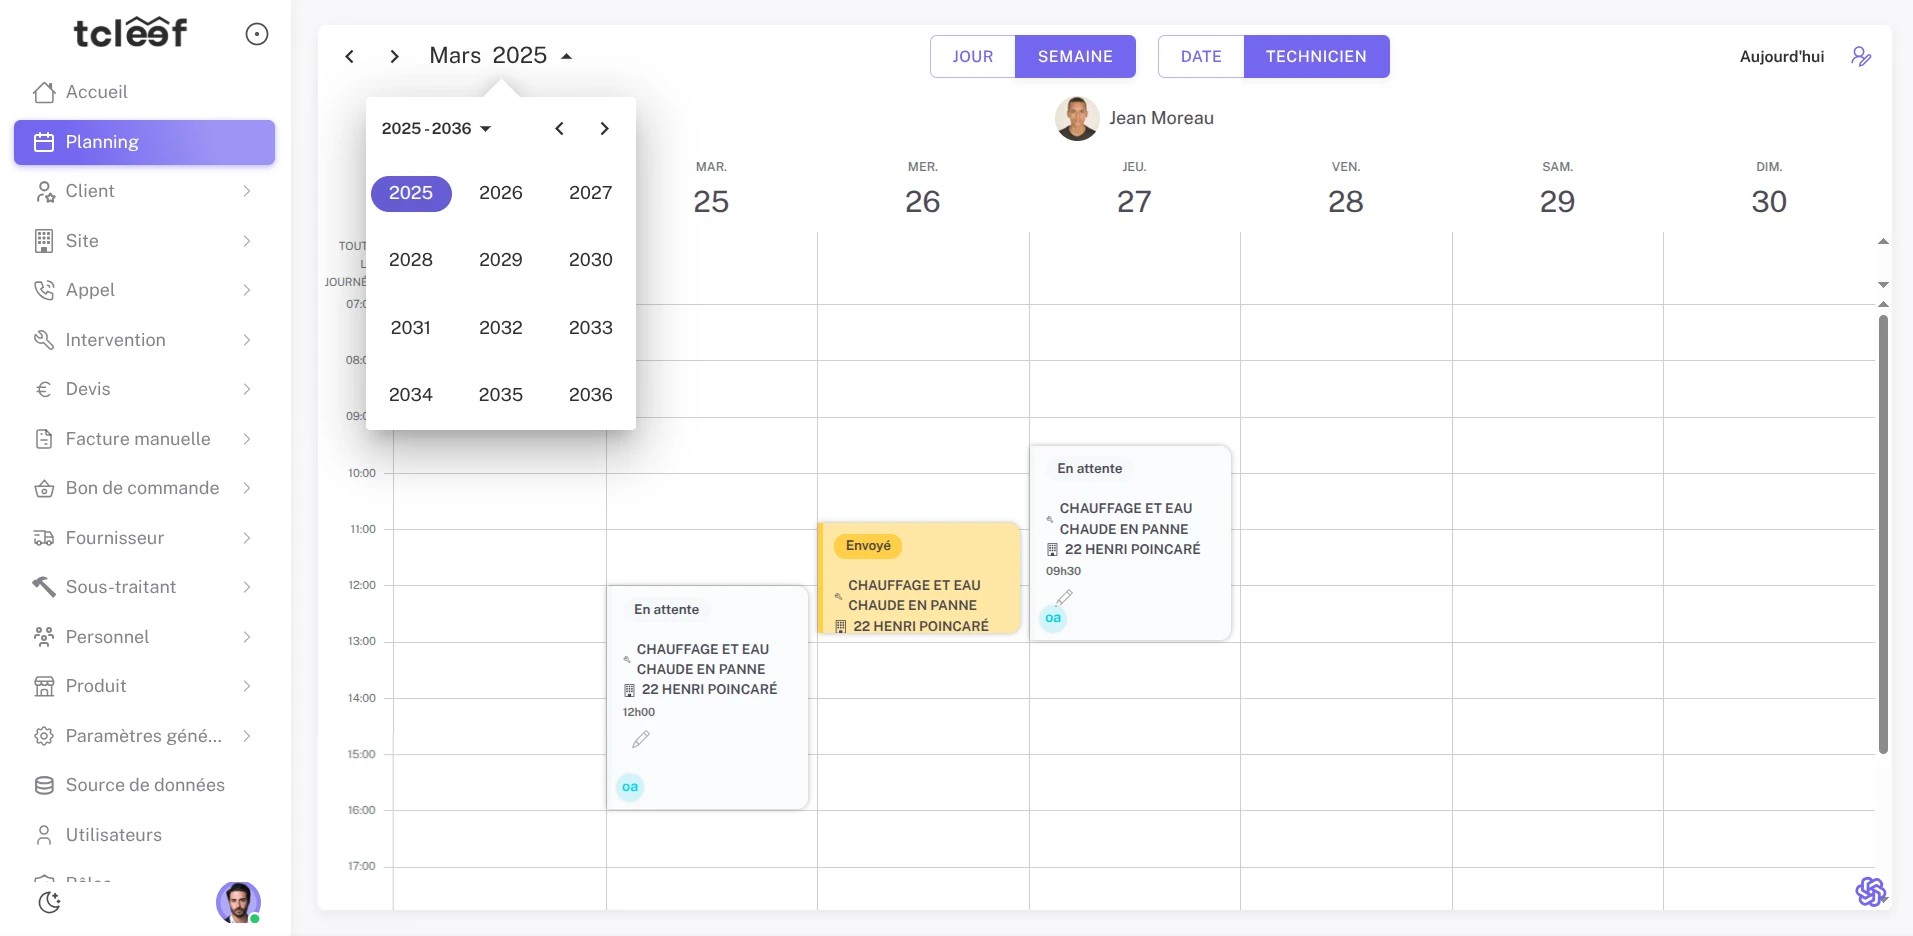Viewport: 1913px width, 936px height.
Task: Switch the planning view to JOUR
Action: pyautogui.click(x=971, y=56)
